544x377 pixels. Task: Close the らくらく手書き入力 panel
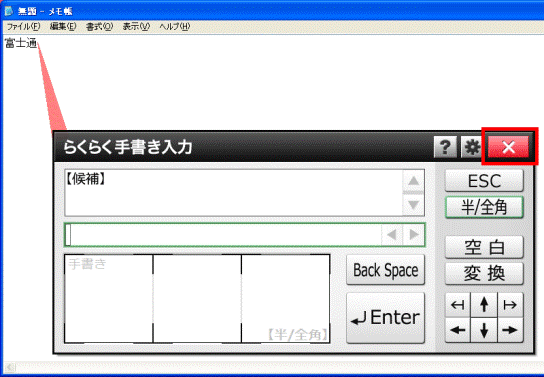pos(509,147)
